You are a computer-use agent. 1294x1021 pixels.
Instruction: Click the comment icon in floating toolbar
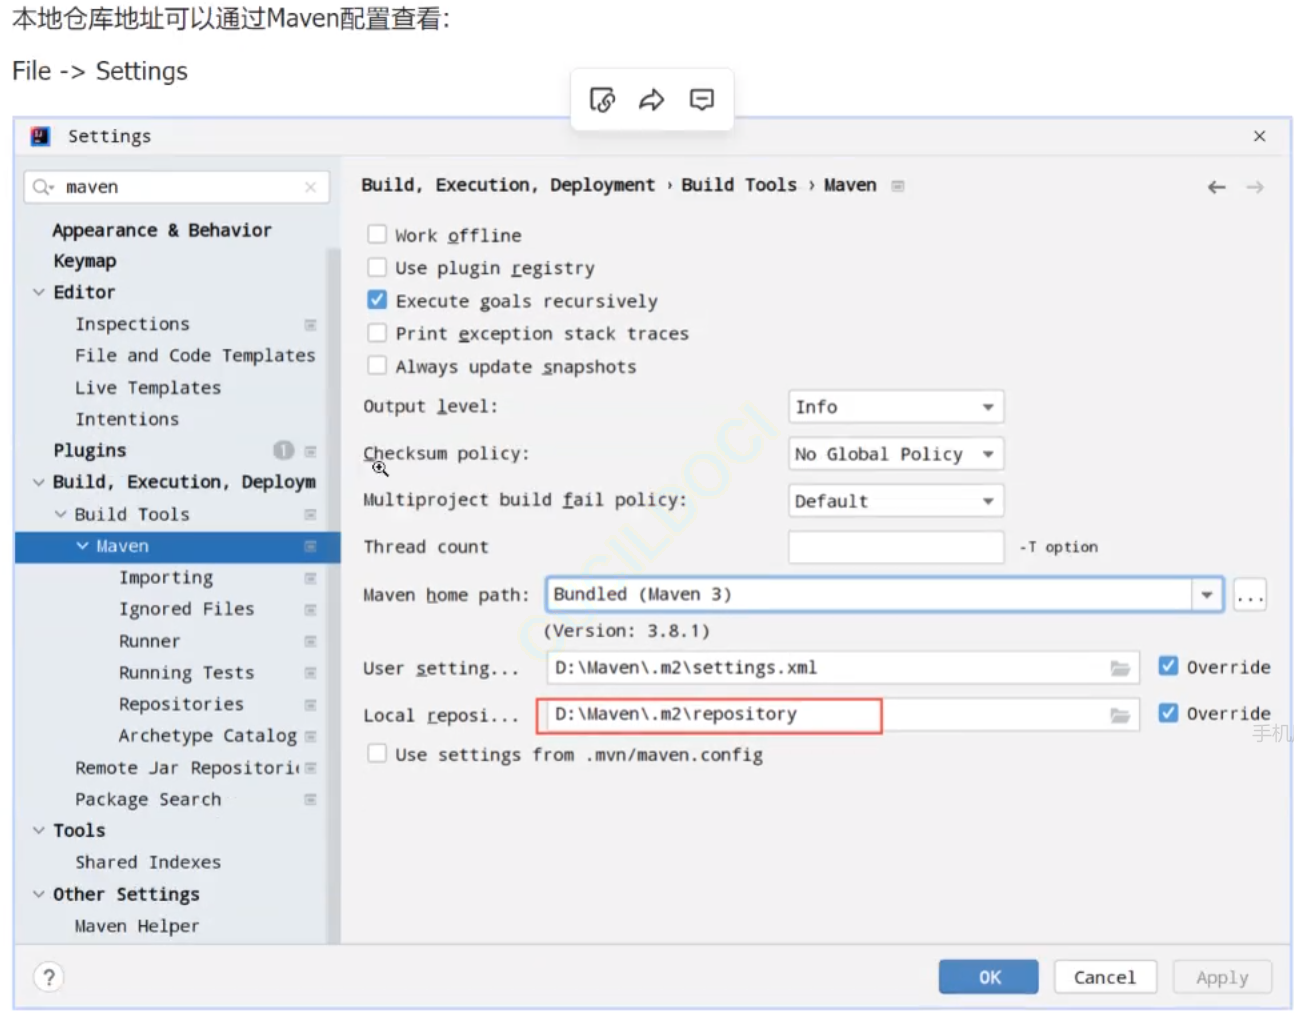pos(702,100)
